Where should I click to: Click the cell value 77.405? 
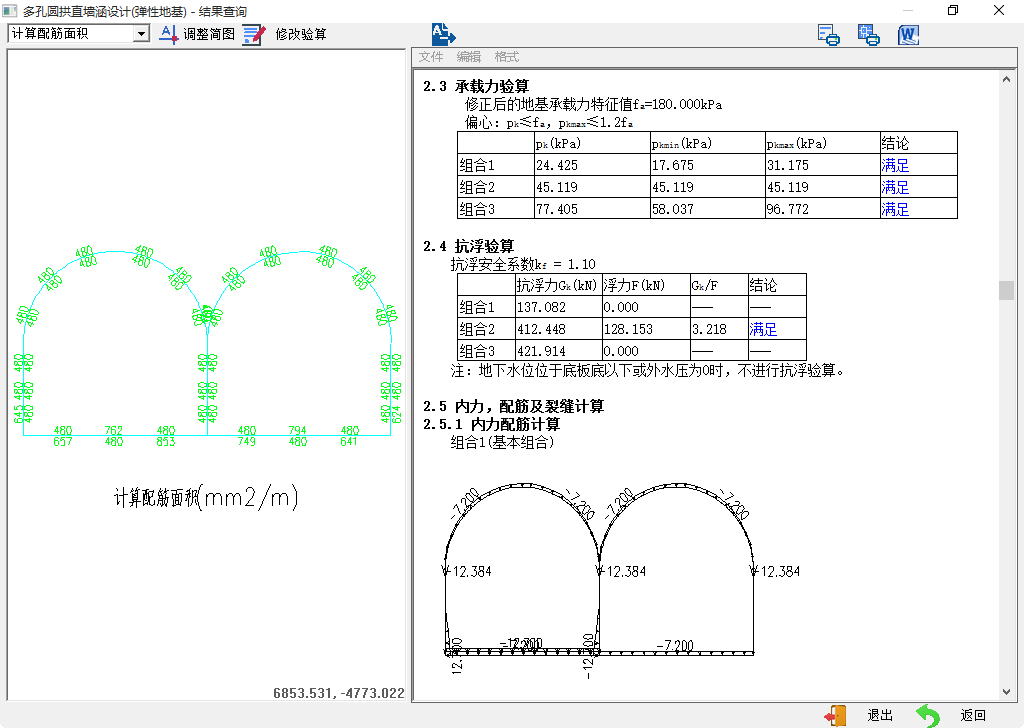[x=557, y=209]
